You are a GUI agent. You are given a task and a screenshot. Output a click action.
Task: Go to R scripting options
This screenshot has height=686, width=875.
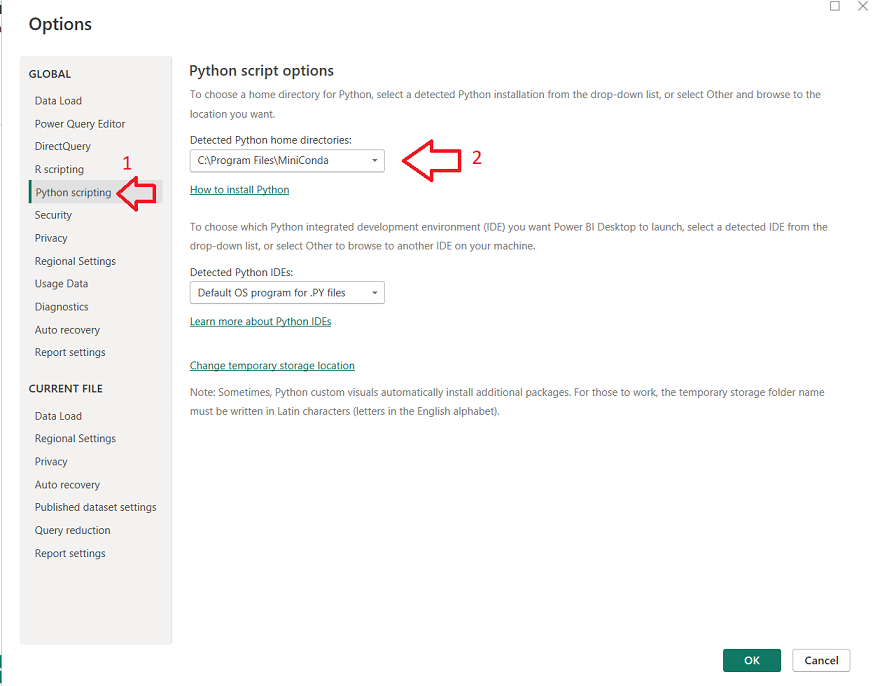(x=59, y=169)
